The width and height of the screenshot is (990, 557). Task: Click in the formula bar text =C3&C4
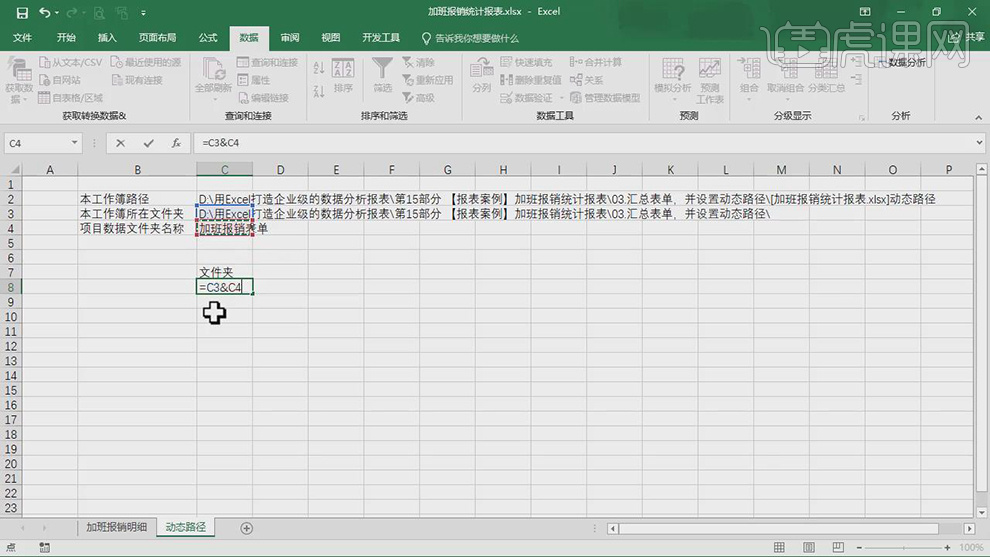pyautogui.click(x=220, y=143)
